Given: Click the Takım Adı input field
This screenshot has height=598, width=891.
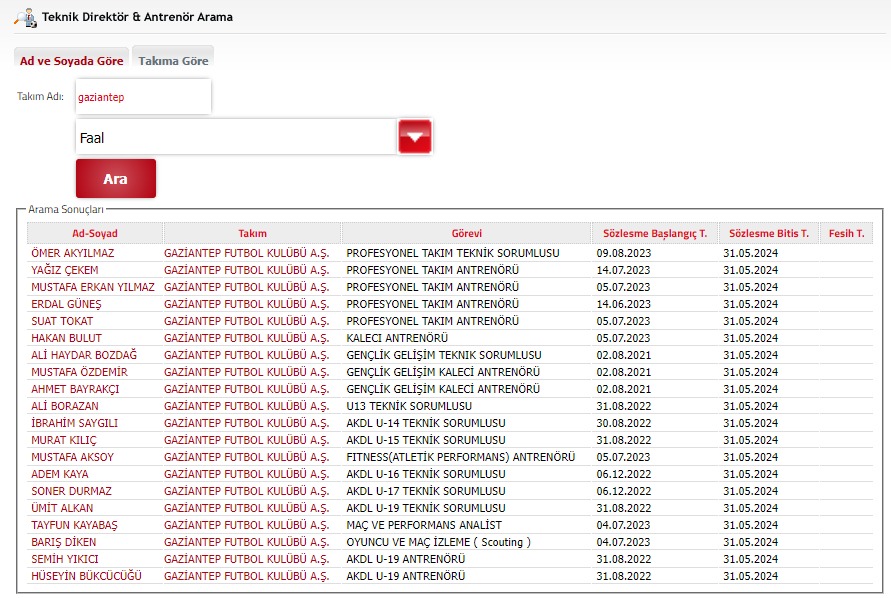Looking at the screenshot, I should tap(142, 97).
